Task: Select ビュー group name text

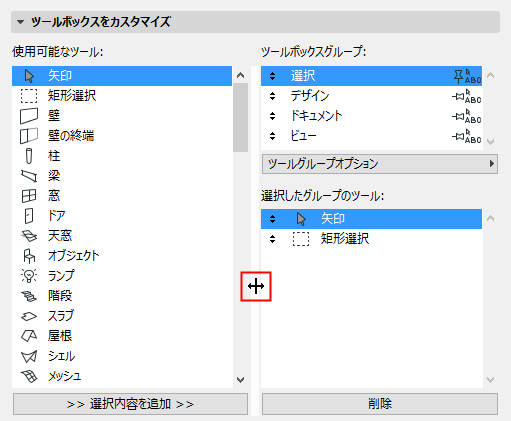Action: point(303,136)
